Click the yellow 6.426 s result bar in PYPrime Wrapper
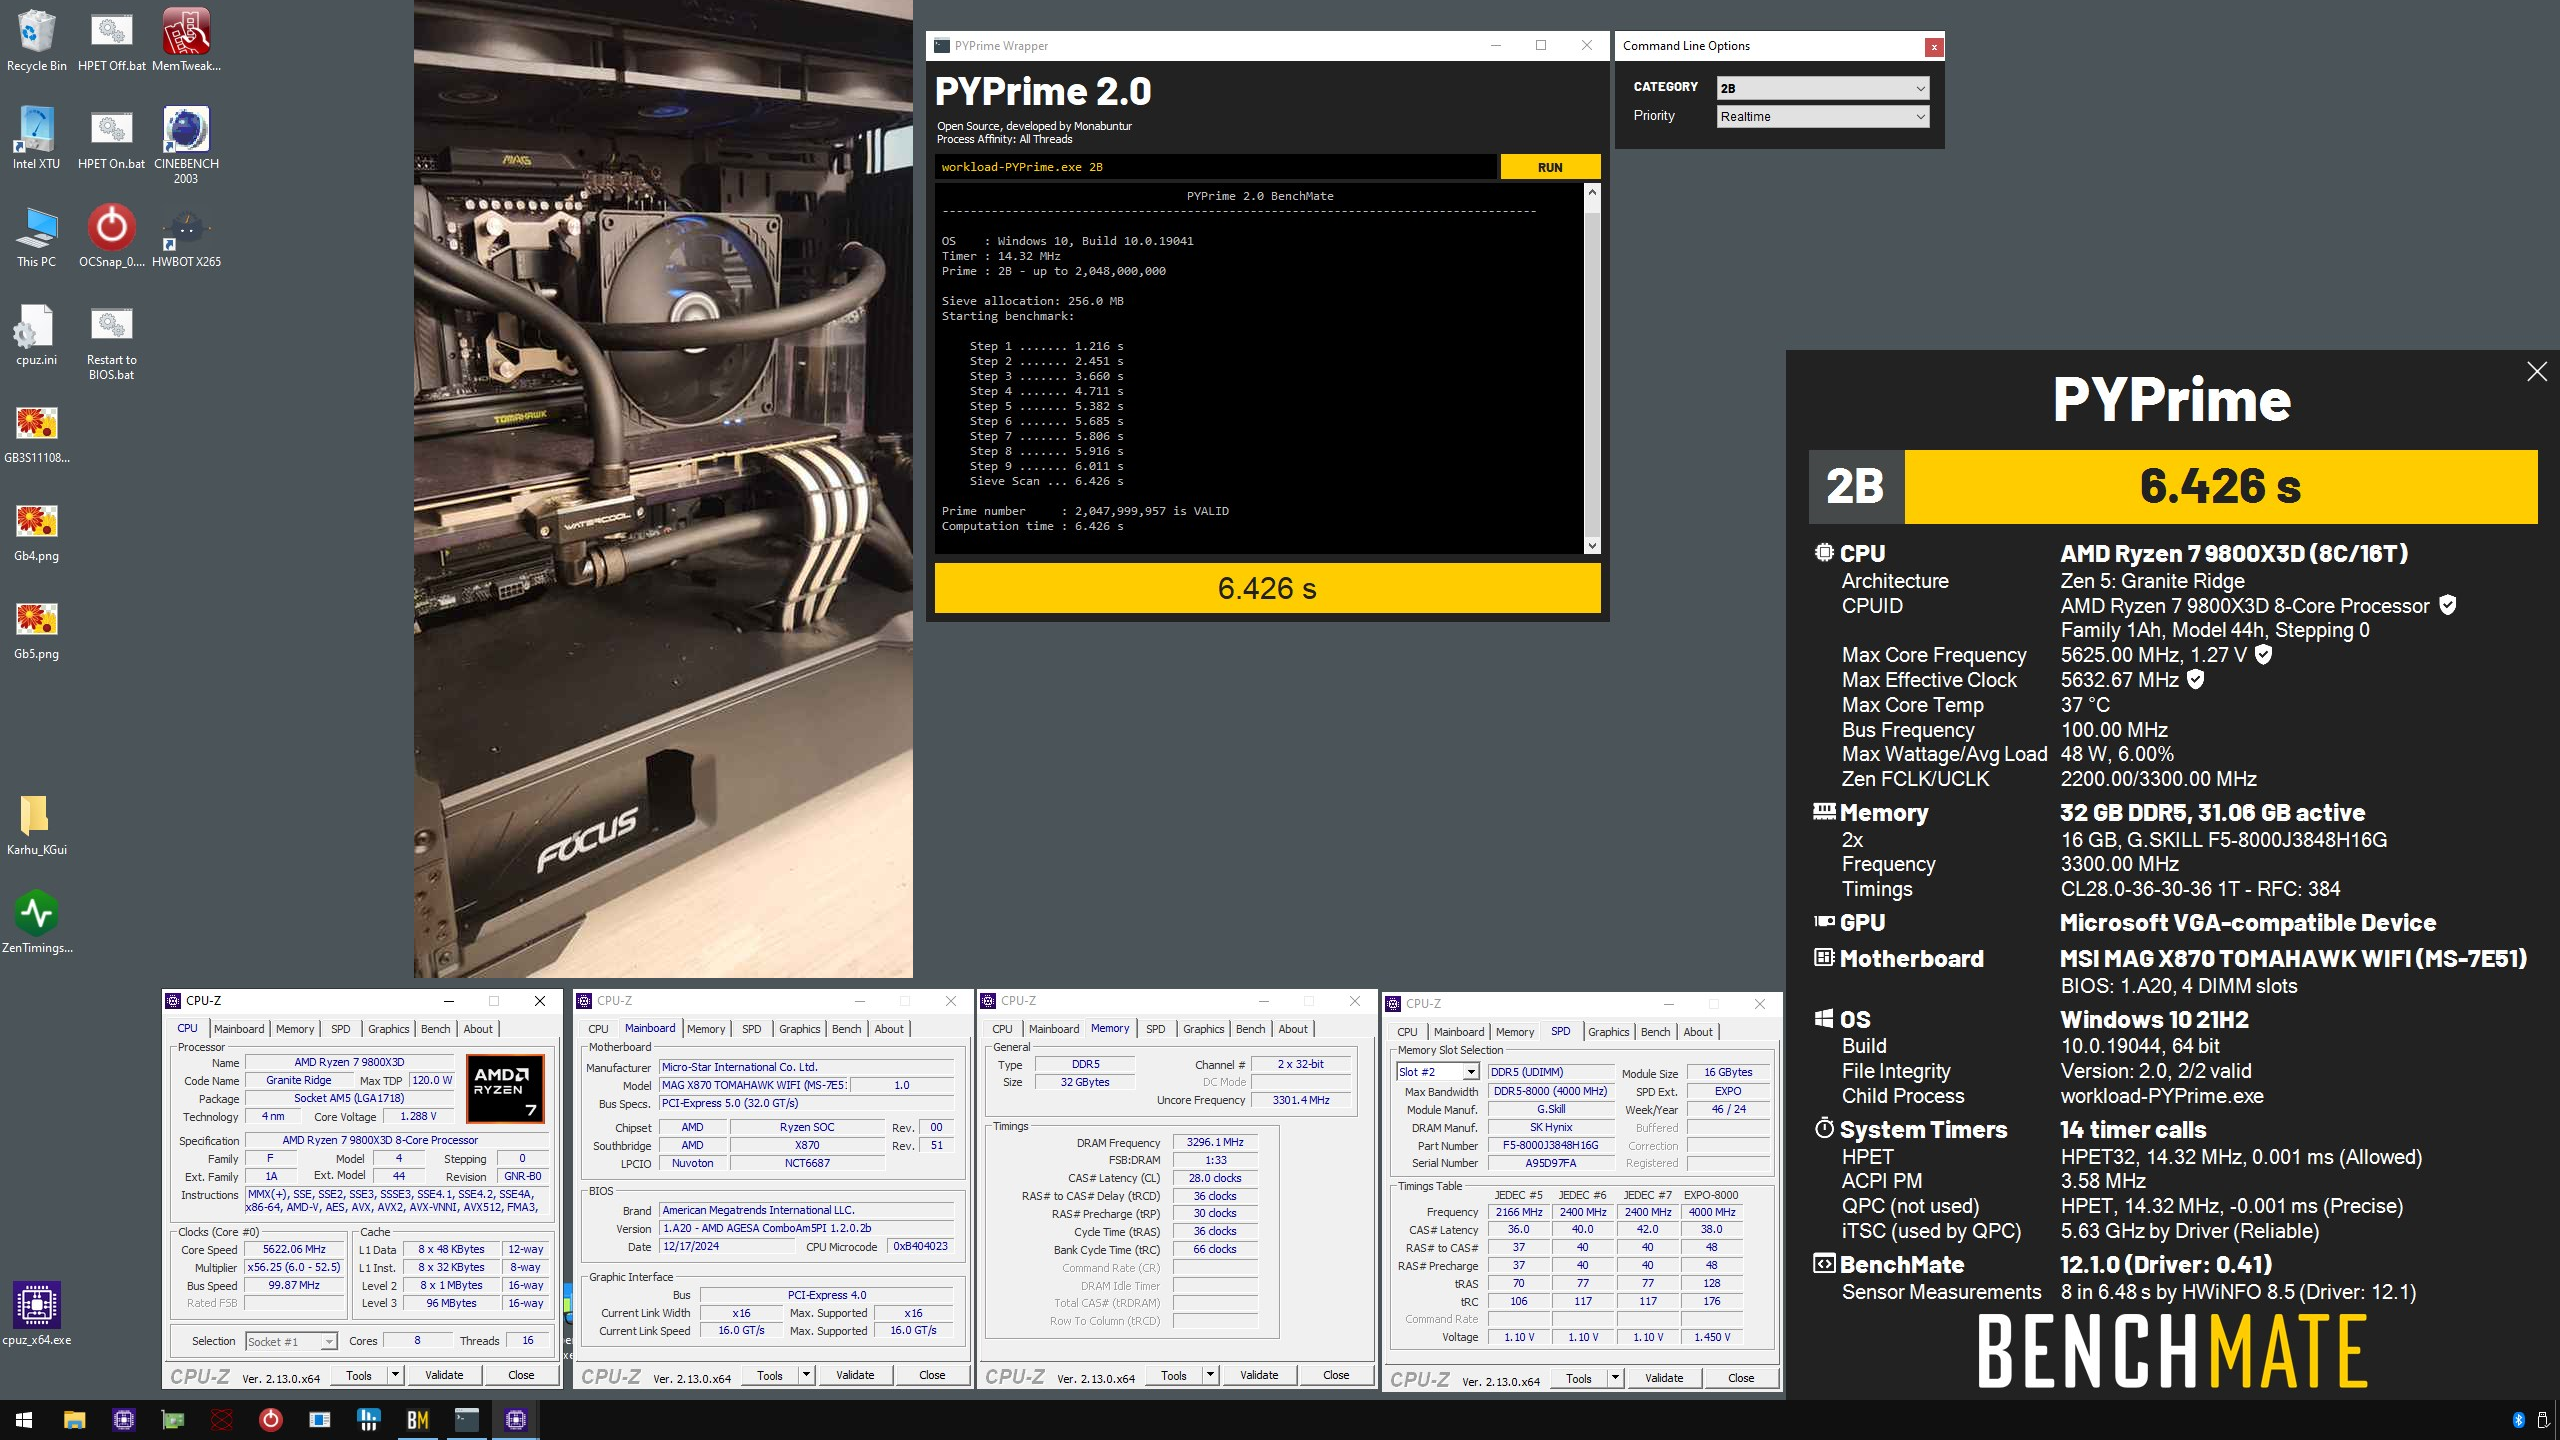 pos(1267,588)
